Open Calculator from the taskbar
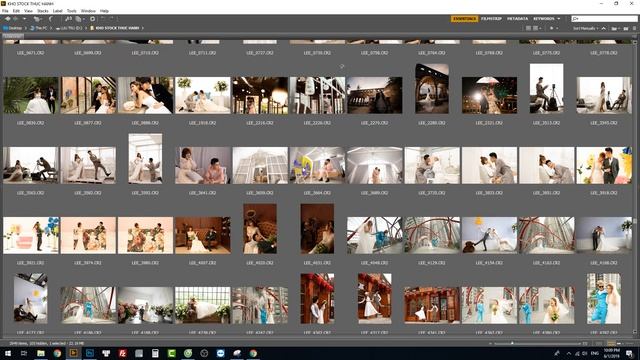The image size is (640, 360). (155, 353)
